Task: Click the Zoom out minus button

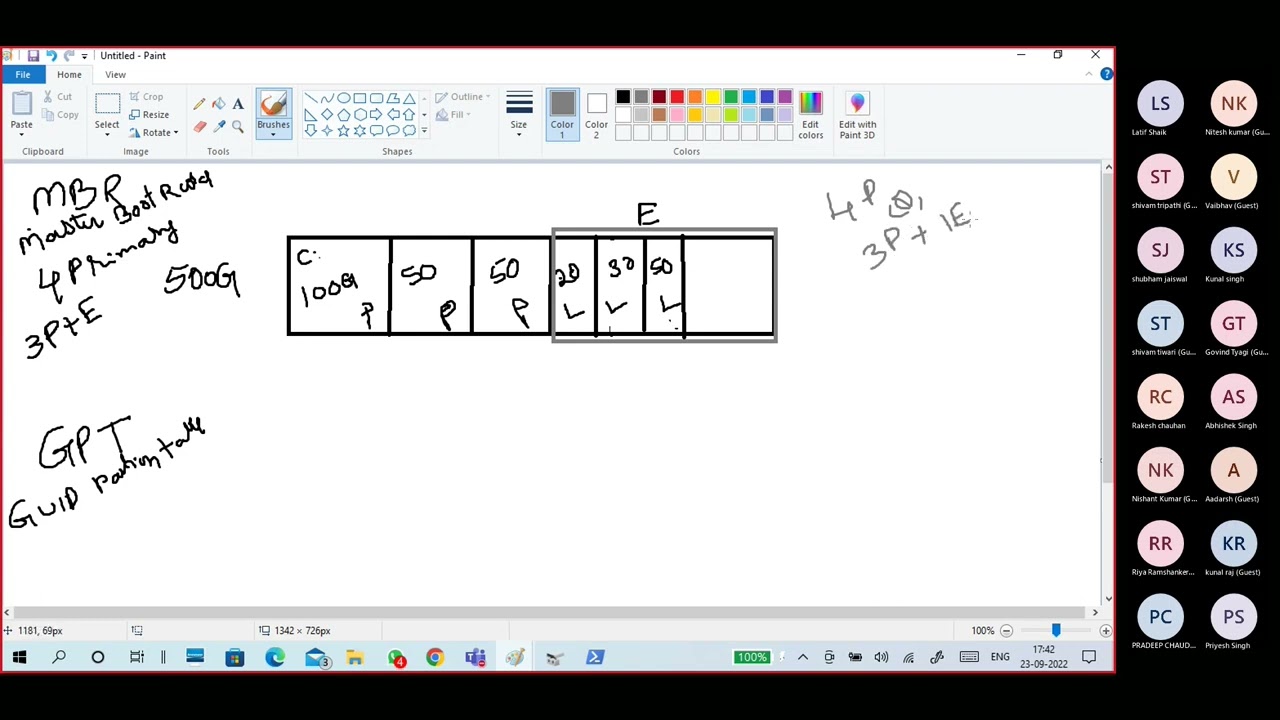Action: 1006,631
